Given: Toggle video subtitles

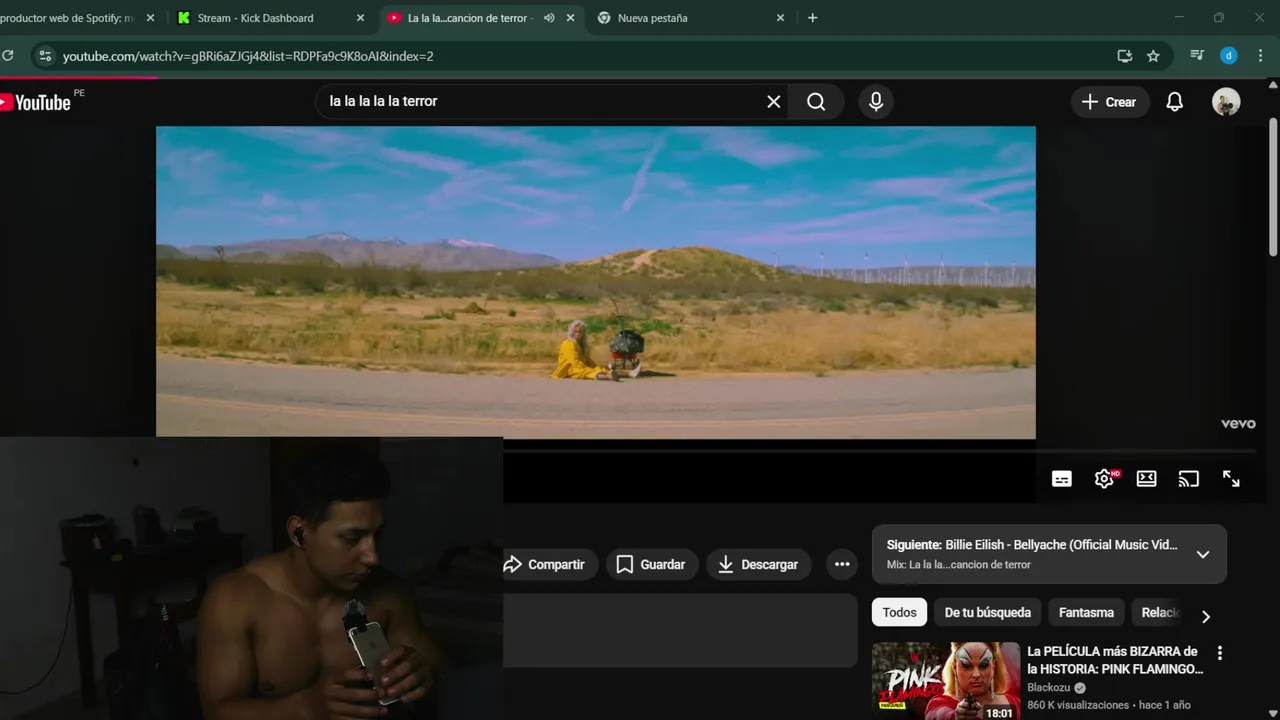Looking at the screenshot, I should [x=1062, y=479].
